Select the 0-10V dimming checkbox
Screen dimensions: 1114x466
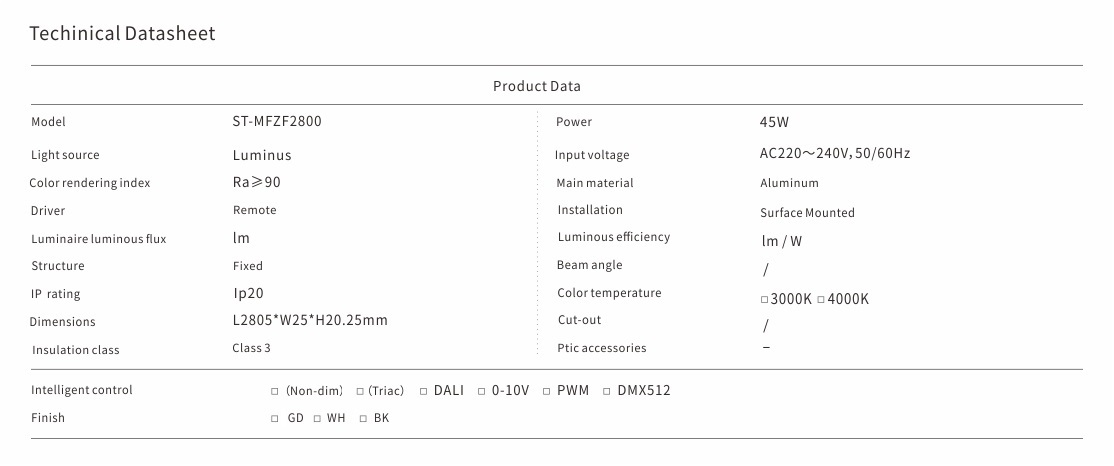coord(481,391)
